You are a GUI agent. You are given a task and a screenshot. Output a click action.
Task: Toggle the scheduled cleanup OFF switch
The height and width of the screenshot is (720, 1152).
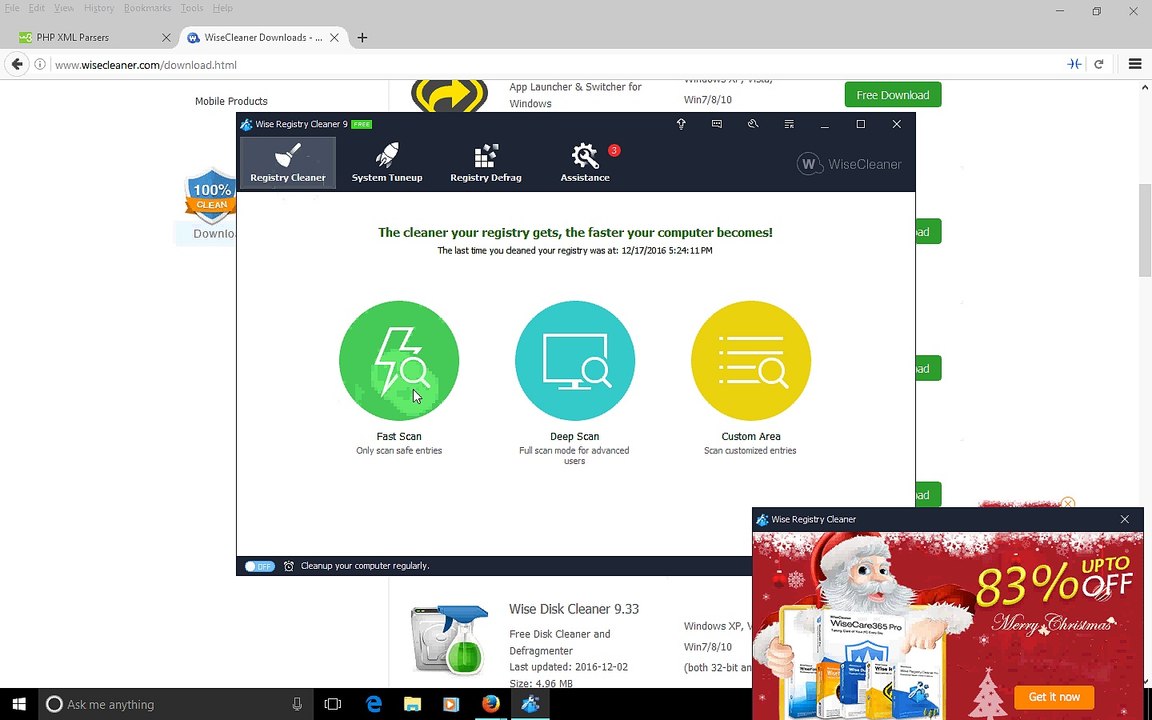coord(259,566)
